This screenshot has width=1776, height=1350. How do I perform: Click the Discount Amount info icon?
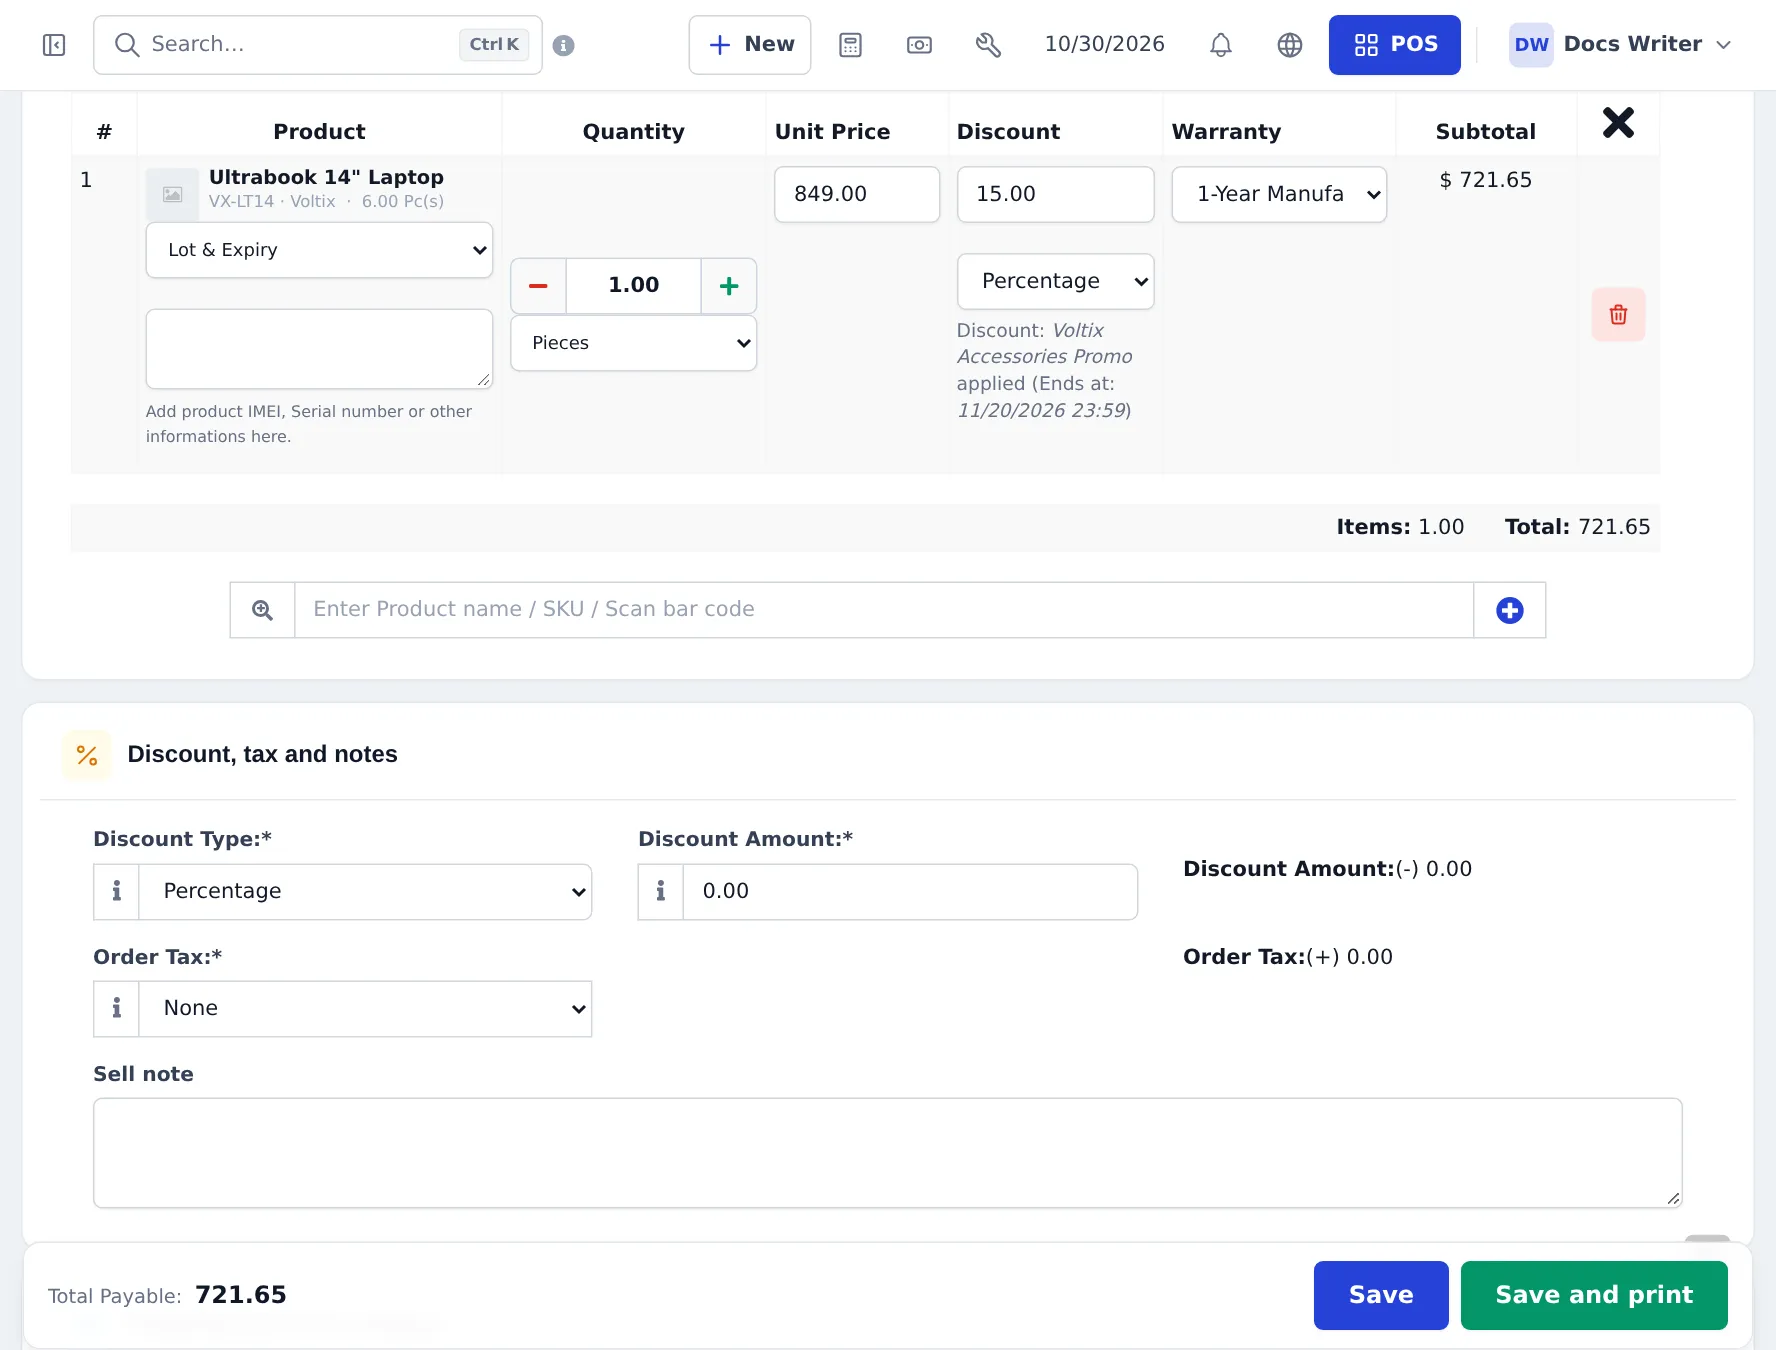pyautogui.click(x=661, y=892)
